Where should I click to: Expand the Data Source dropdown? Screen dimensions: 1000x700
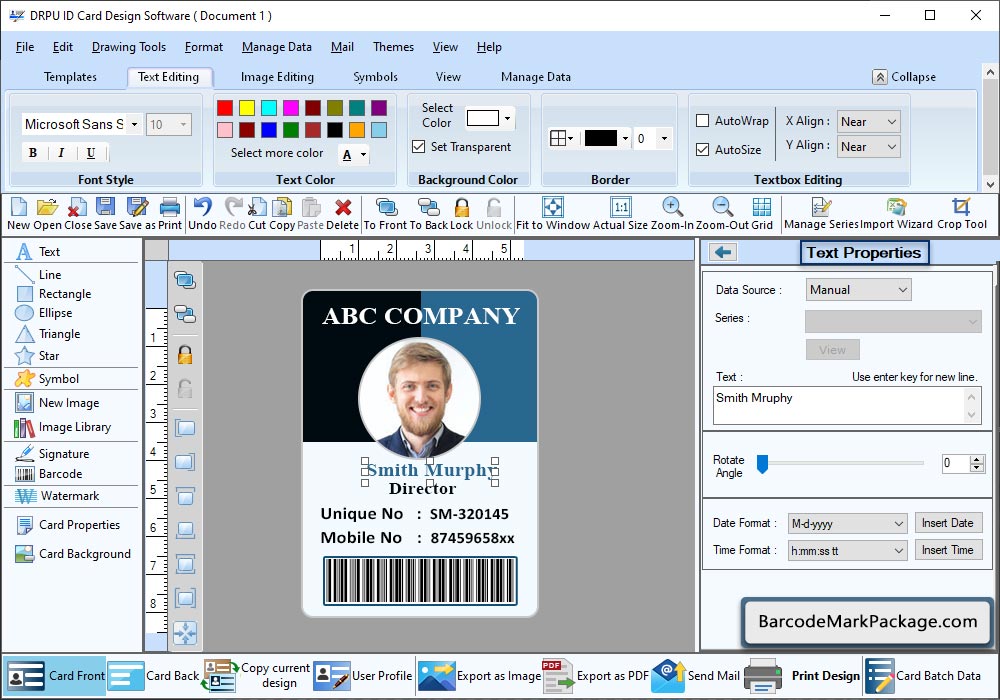click(x=858, y=289)
